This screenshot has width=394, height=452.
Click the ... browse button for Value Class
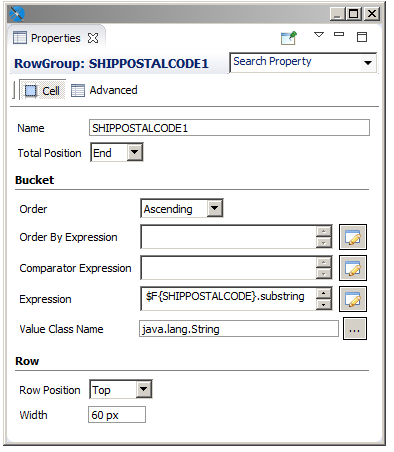coord(355,329)
